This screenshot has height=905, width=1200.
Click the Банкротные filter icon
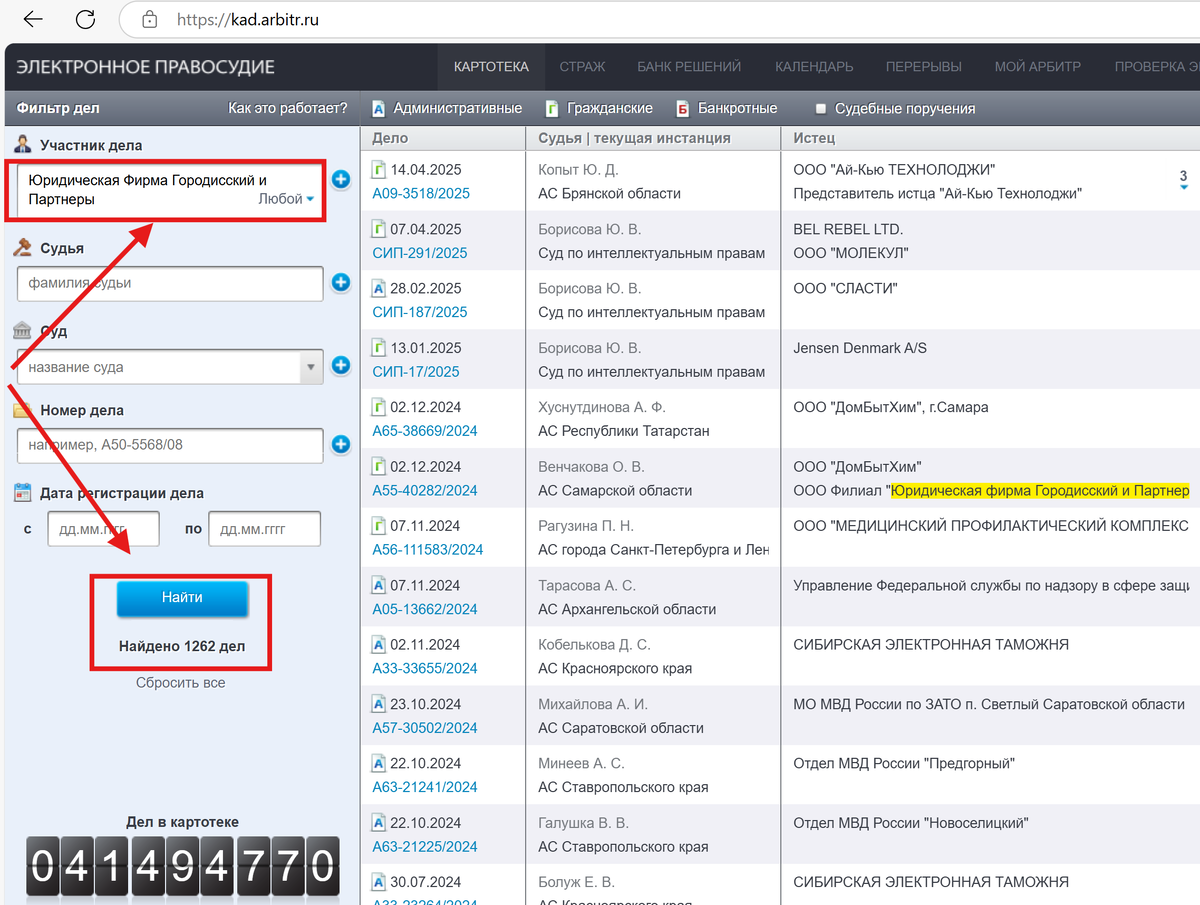(x=683, y=108)
